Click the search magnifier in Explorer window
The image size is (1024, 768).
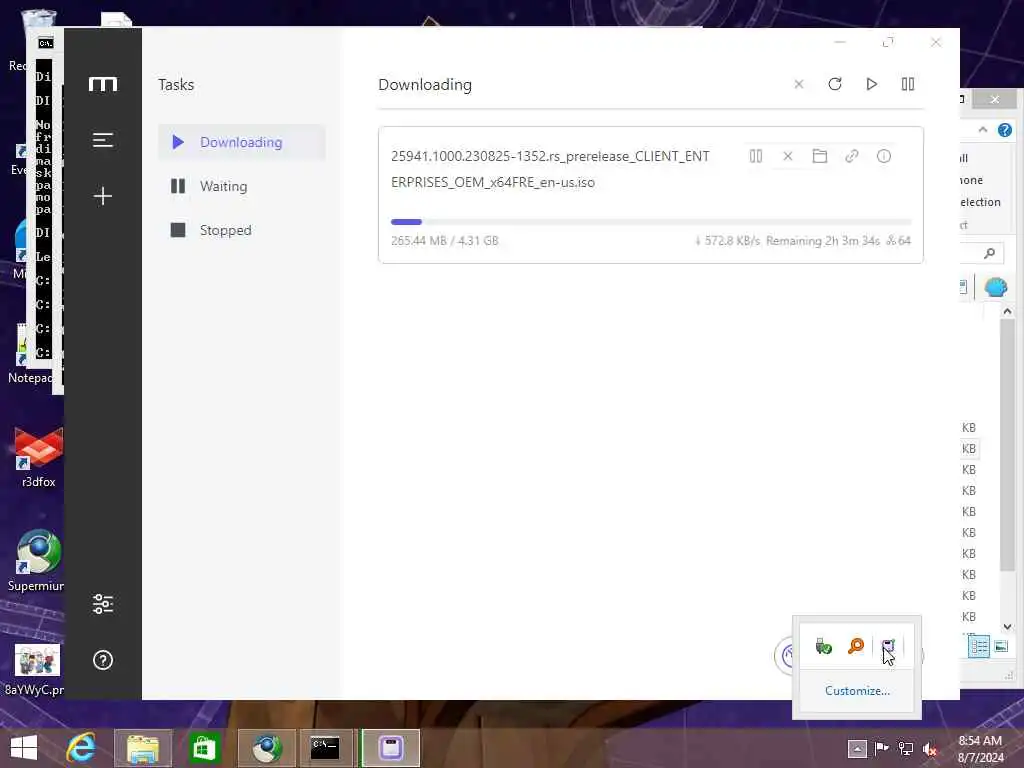[989, 253]
